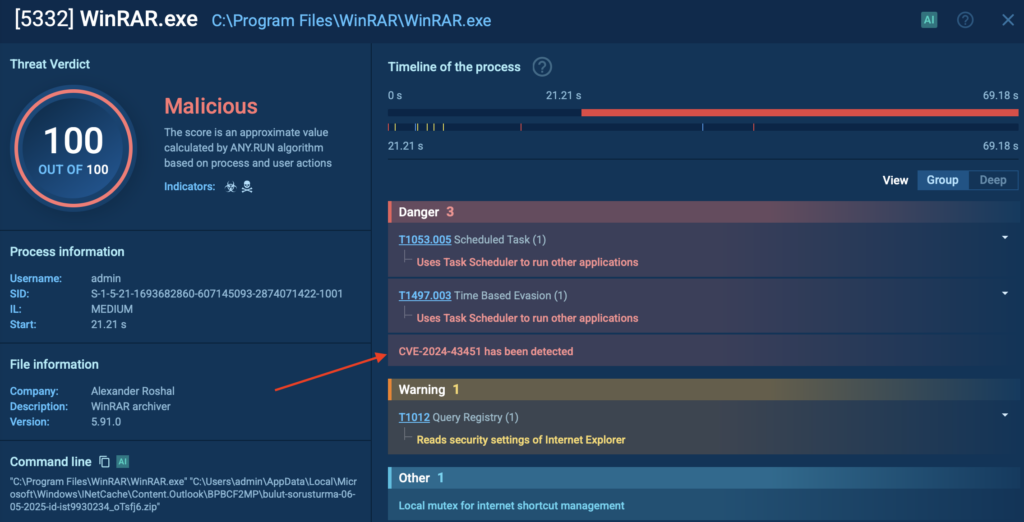Select the SID value text

(x=217, y=294)
